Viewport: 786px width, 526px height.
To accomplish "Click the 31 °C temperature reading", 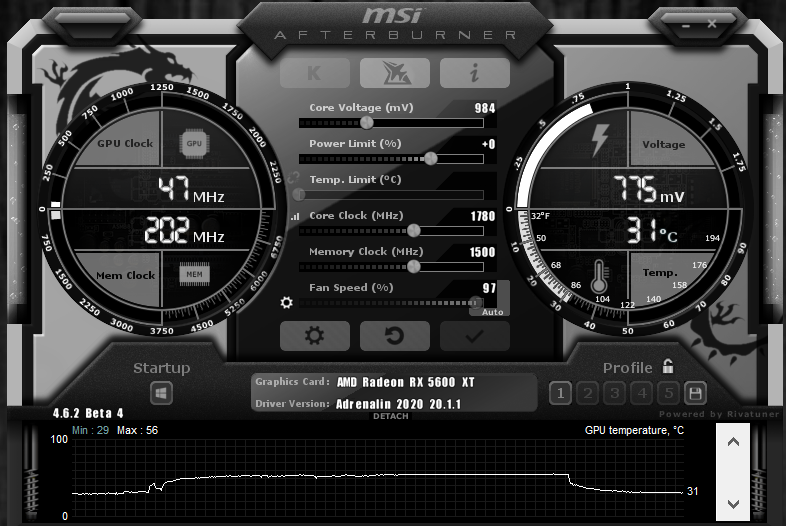I will click(652, 231).
